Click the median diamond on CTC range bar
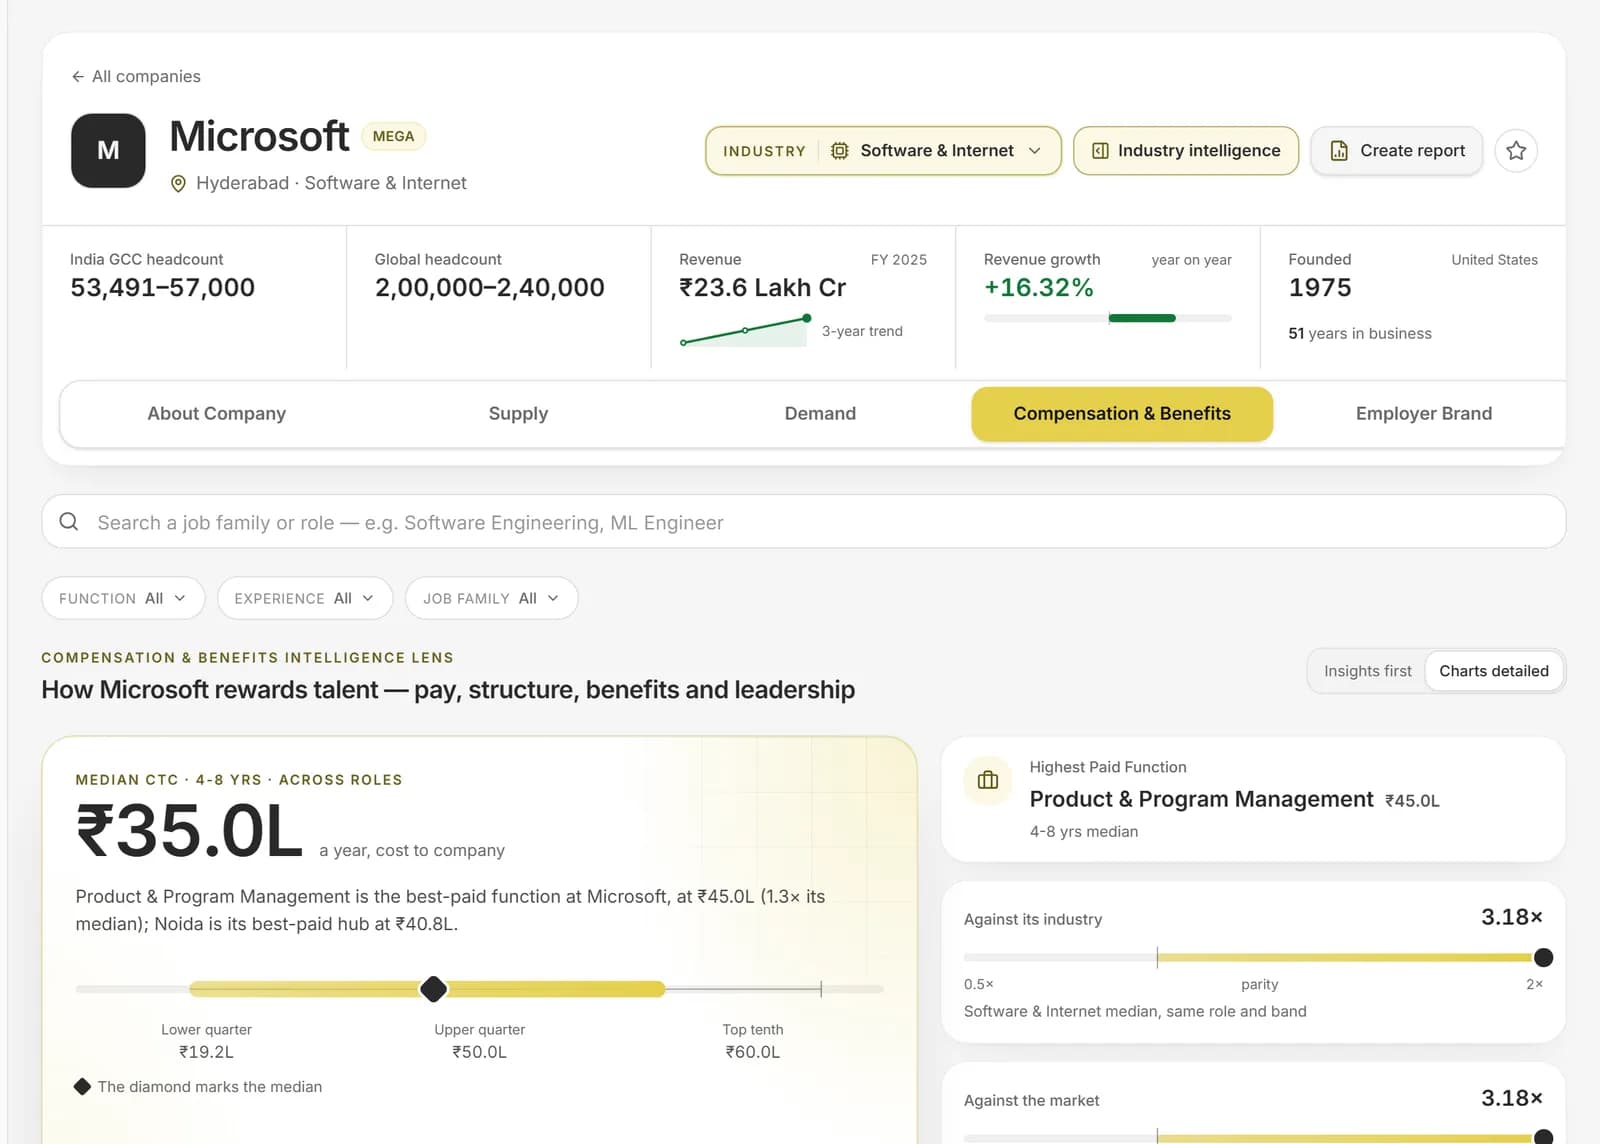The image size is (1600, 1144). (x=433, y=989)
